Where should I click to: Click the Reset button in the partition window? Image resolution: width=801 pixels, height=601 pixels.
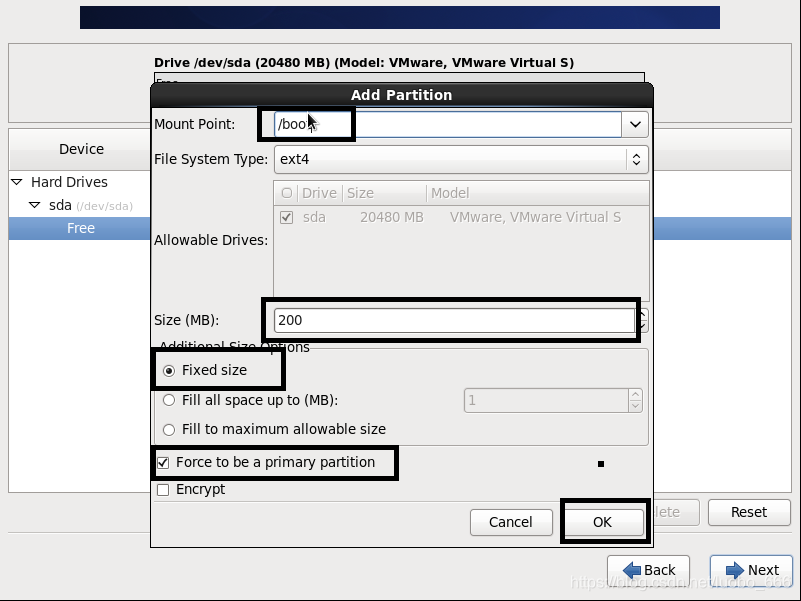point(749,512)
